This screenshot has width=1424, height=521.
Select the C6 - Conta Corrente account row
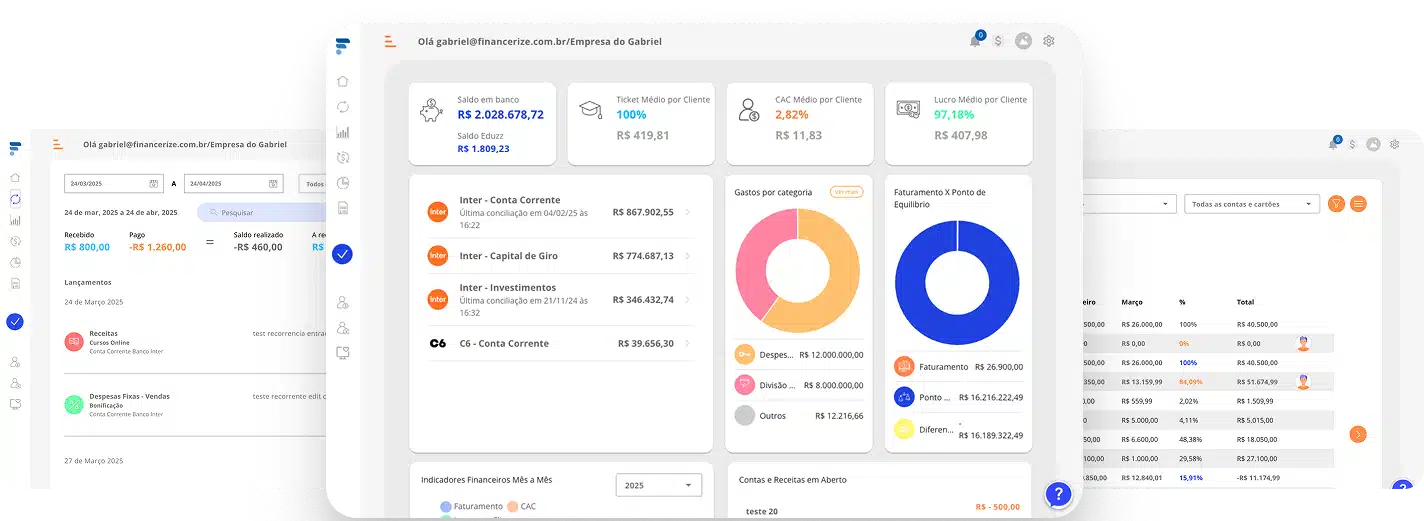point(560,343)
